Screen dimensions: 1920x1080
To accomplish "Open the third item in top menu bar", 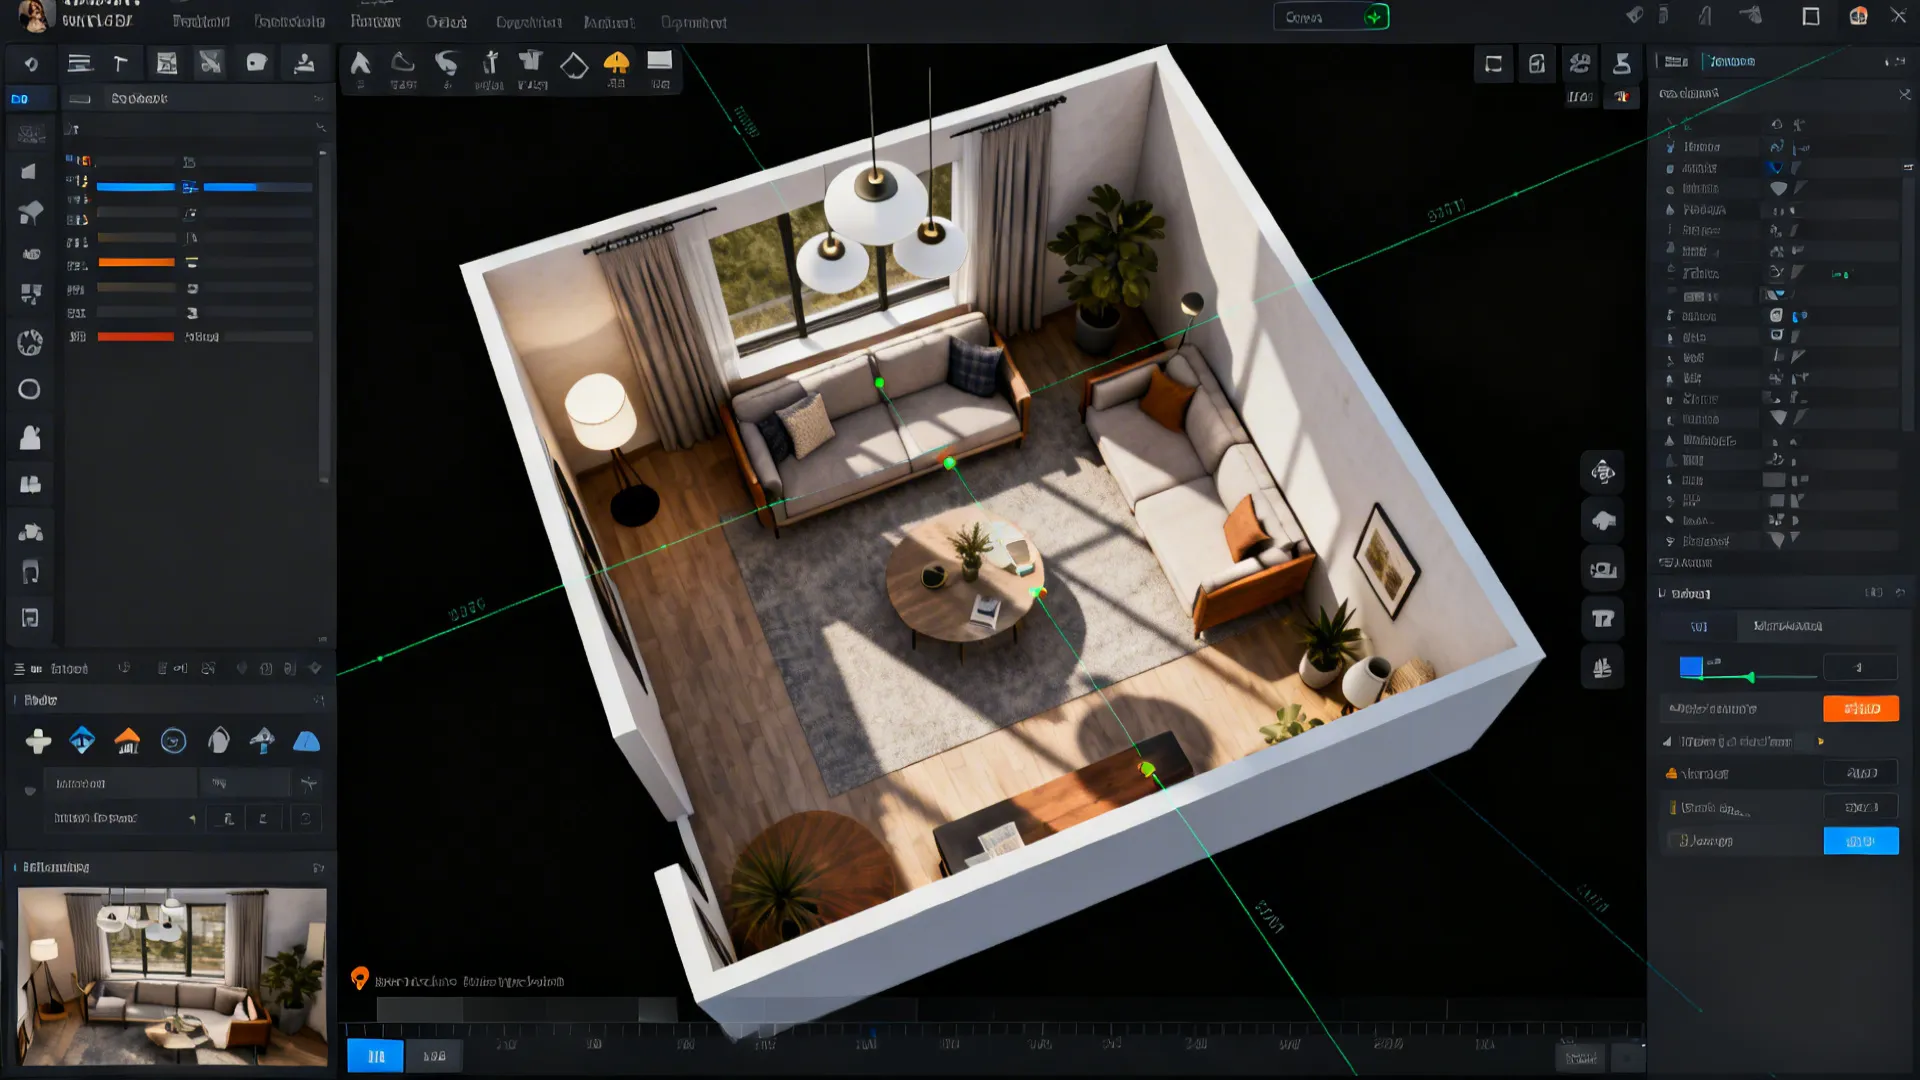I will point(375,21).
